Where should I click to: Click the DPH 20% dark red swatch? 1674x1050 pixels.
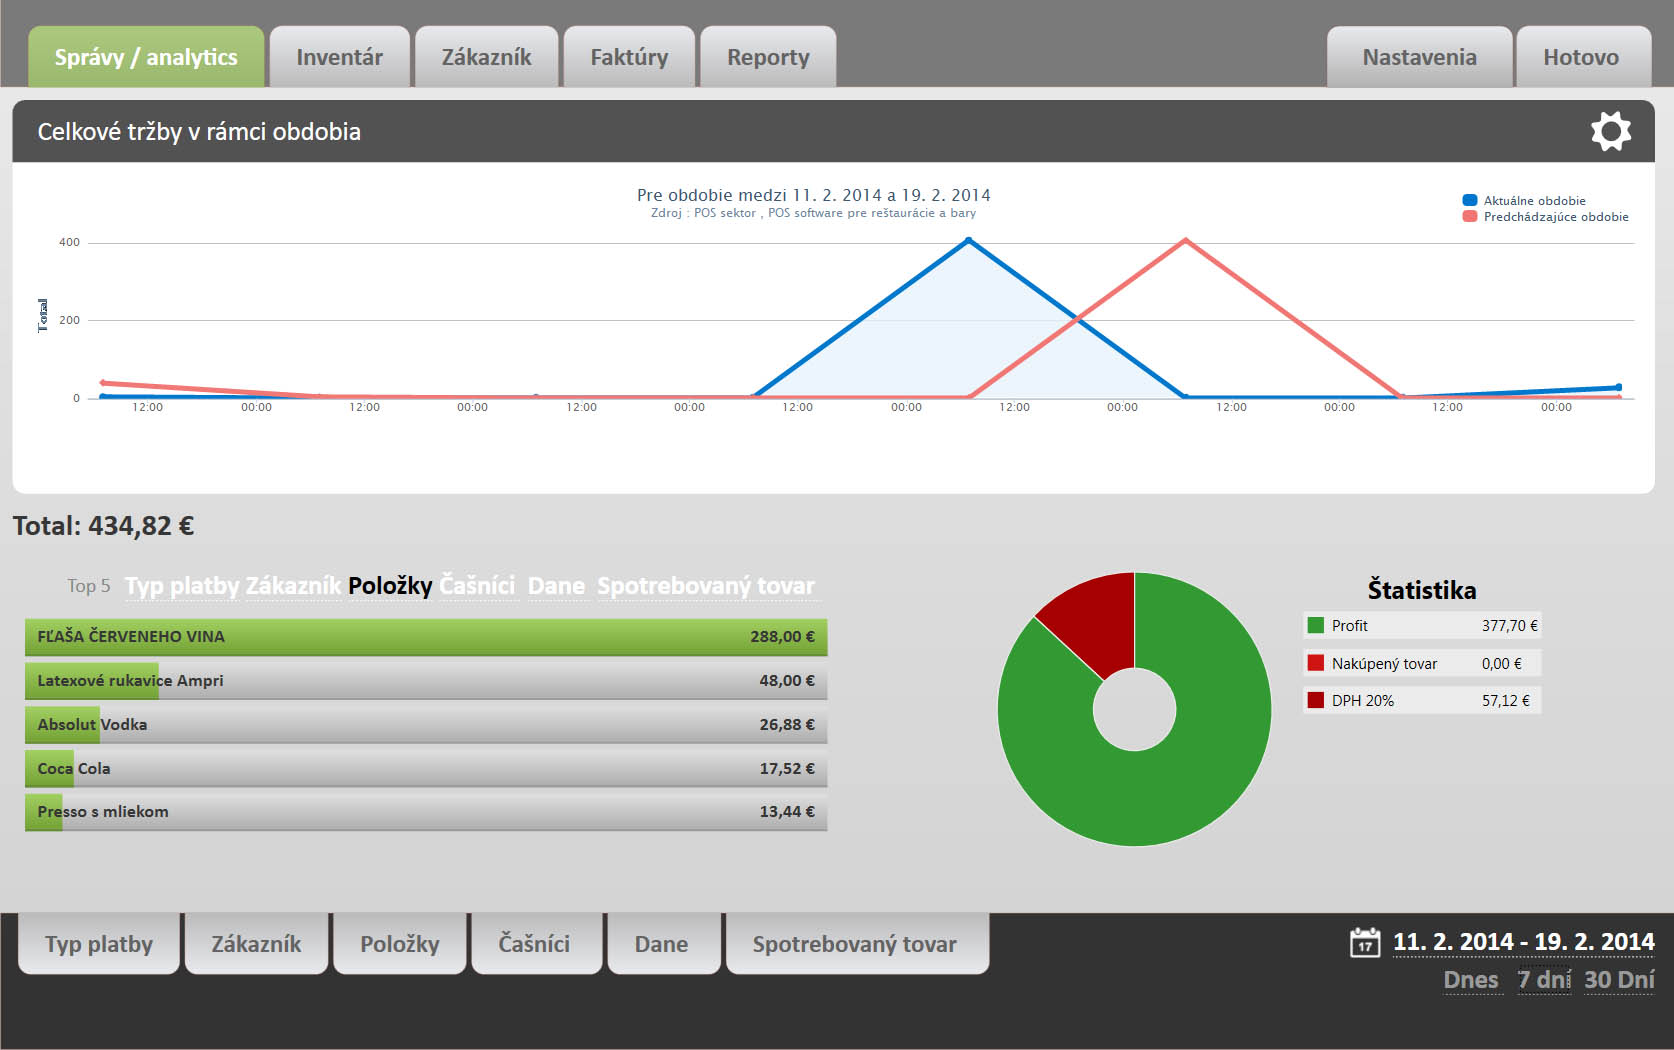pyautogui.click(x=1316, y=700)
